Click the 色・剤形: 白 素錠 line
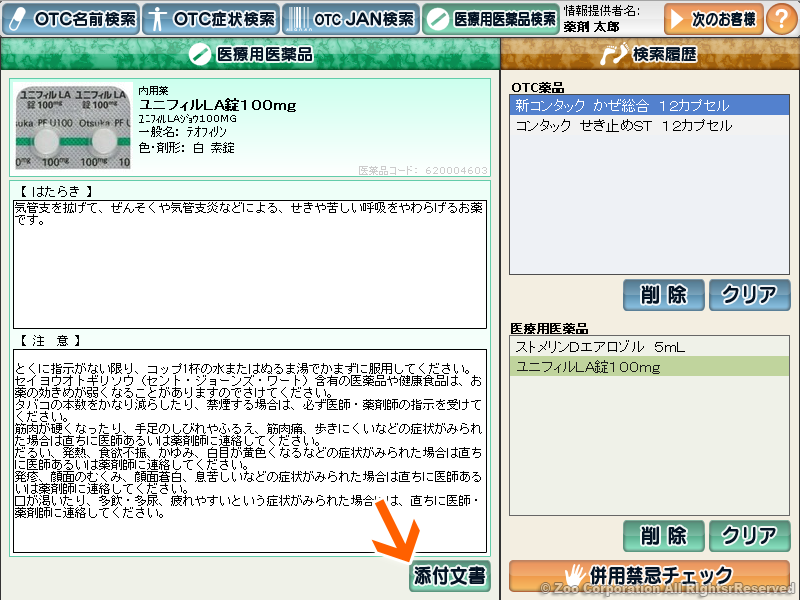The image size is (800, 600). pyautogui.click(x=187, y=148)
